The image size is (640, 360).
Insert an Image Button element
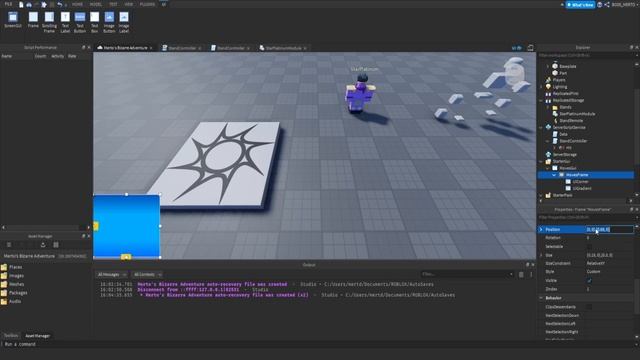[x=109, y=22]
